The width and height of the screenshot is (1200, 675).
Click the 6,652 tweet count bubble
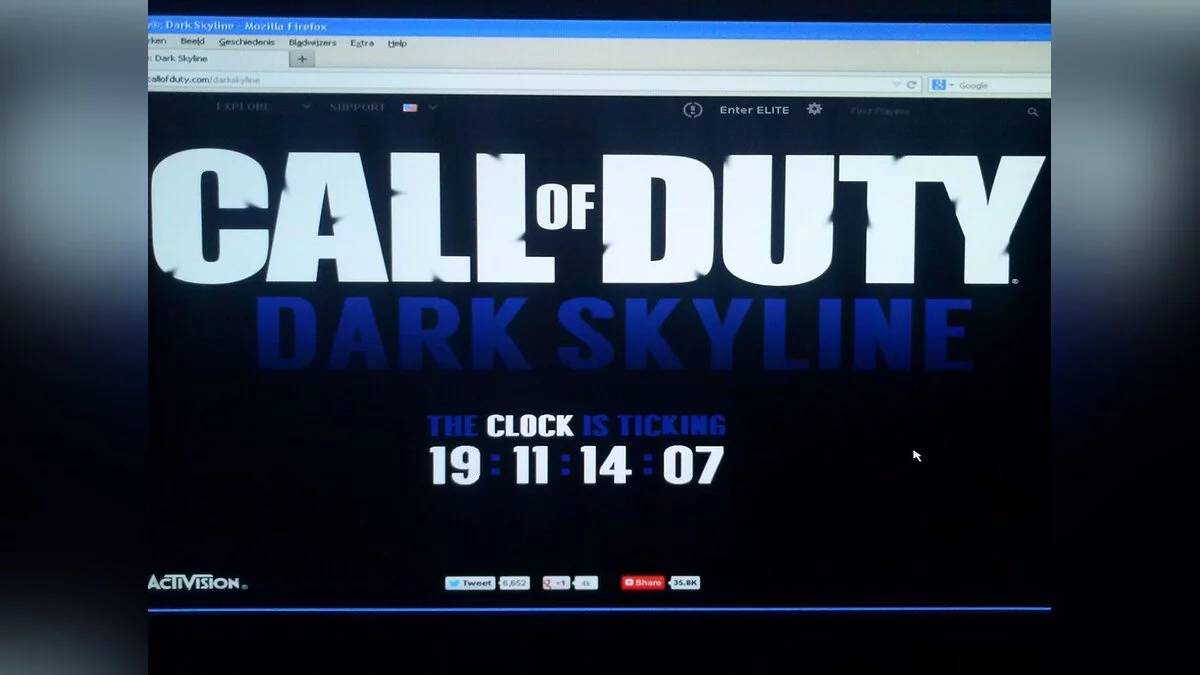pyautogui.click(x=514, y=583)
